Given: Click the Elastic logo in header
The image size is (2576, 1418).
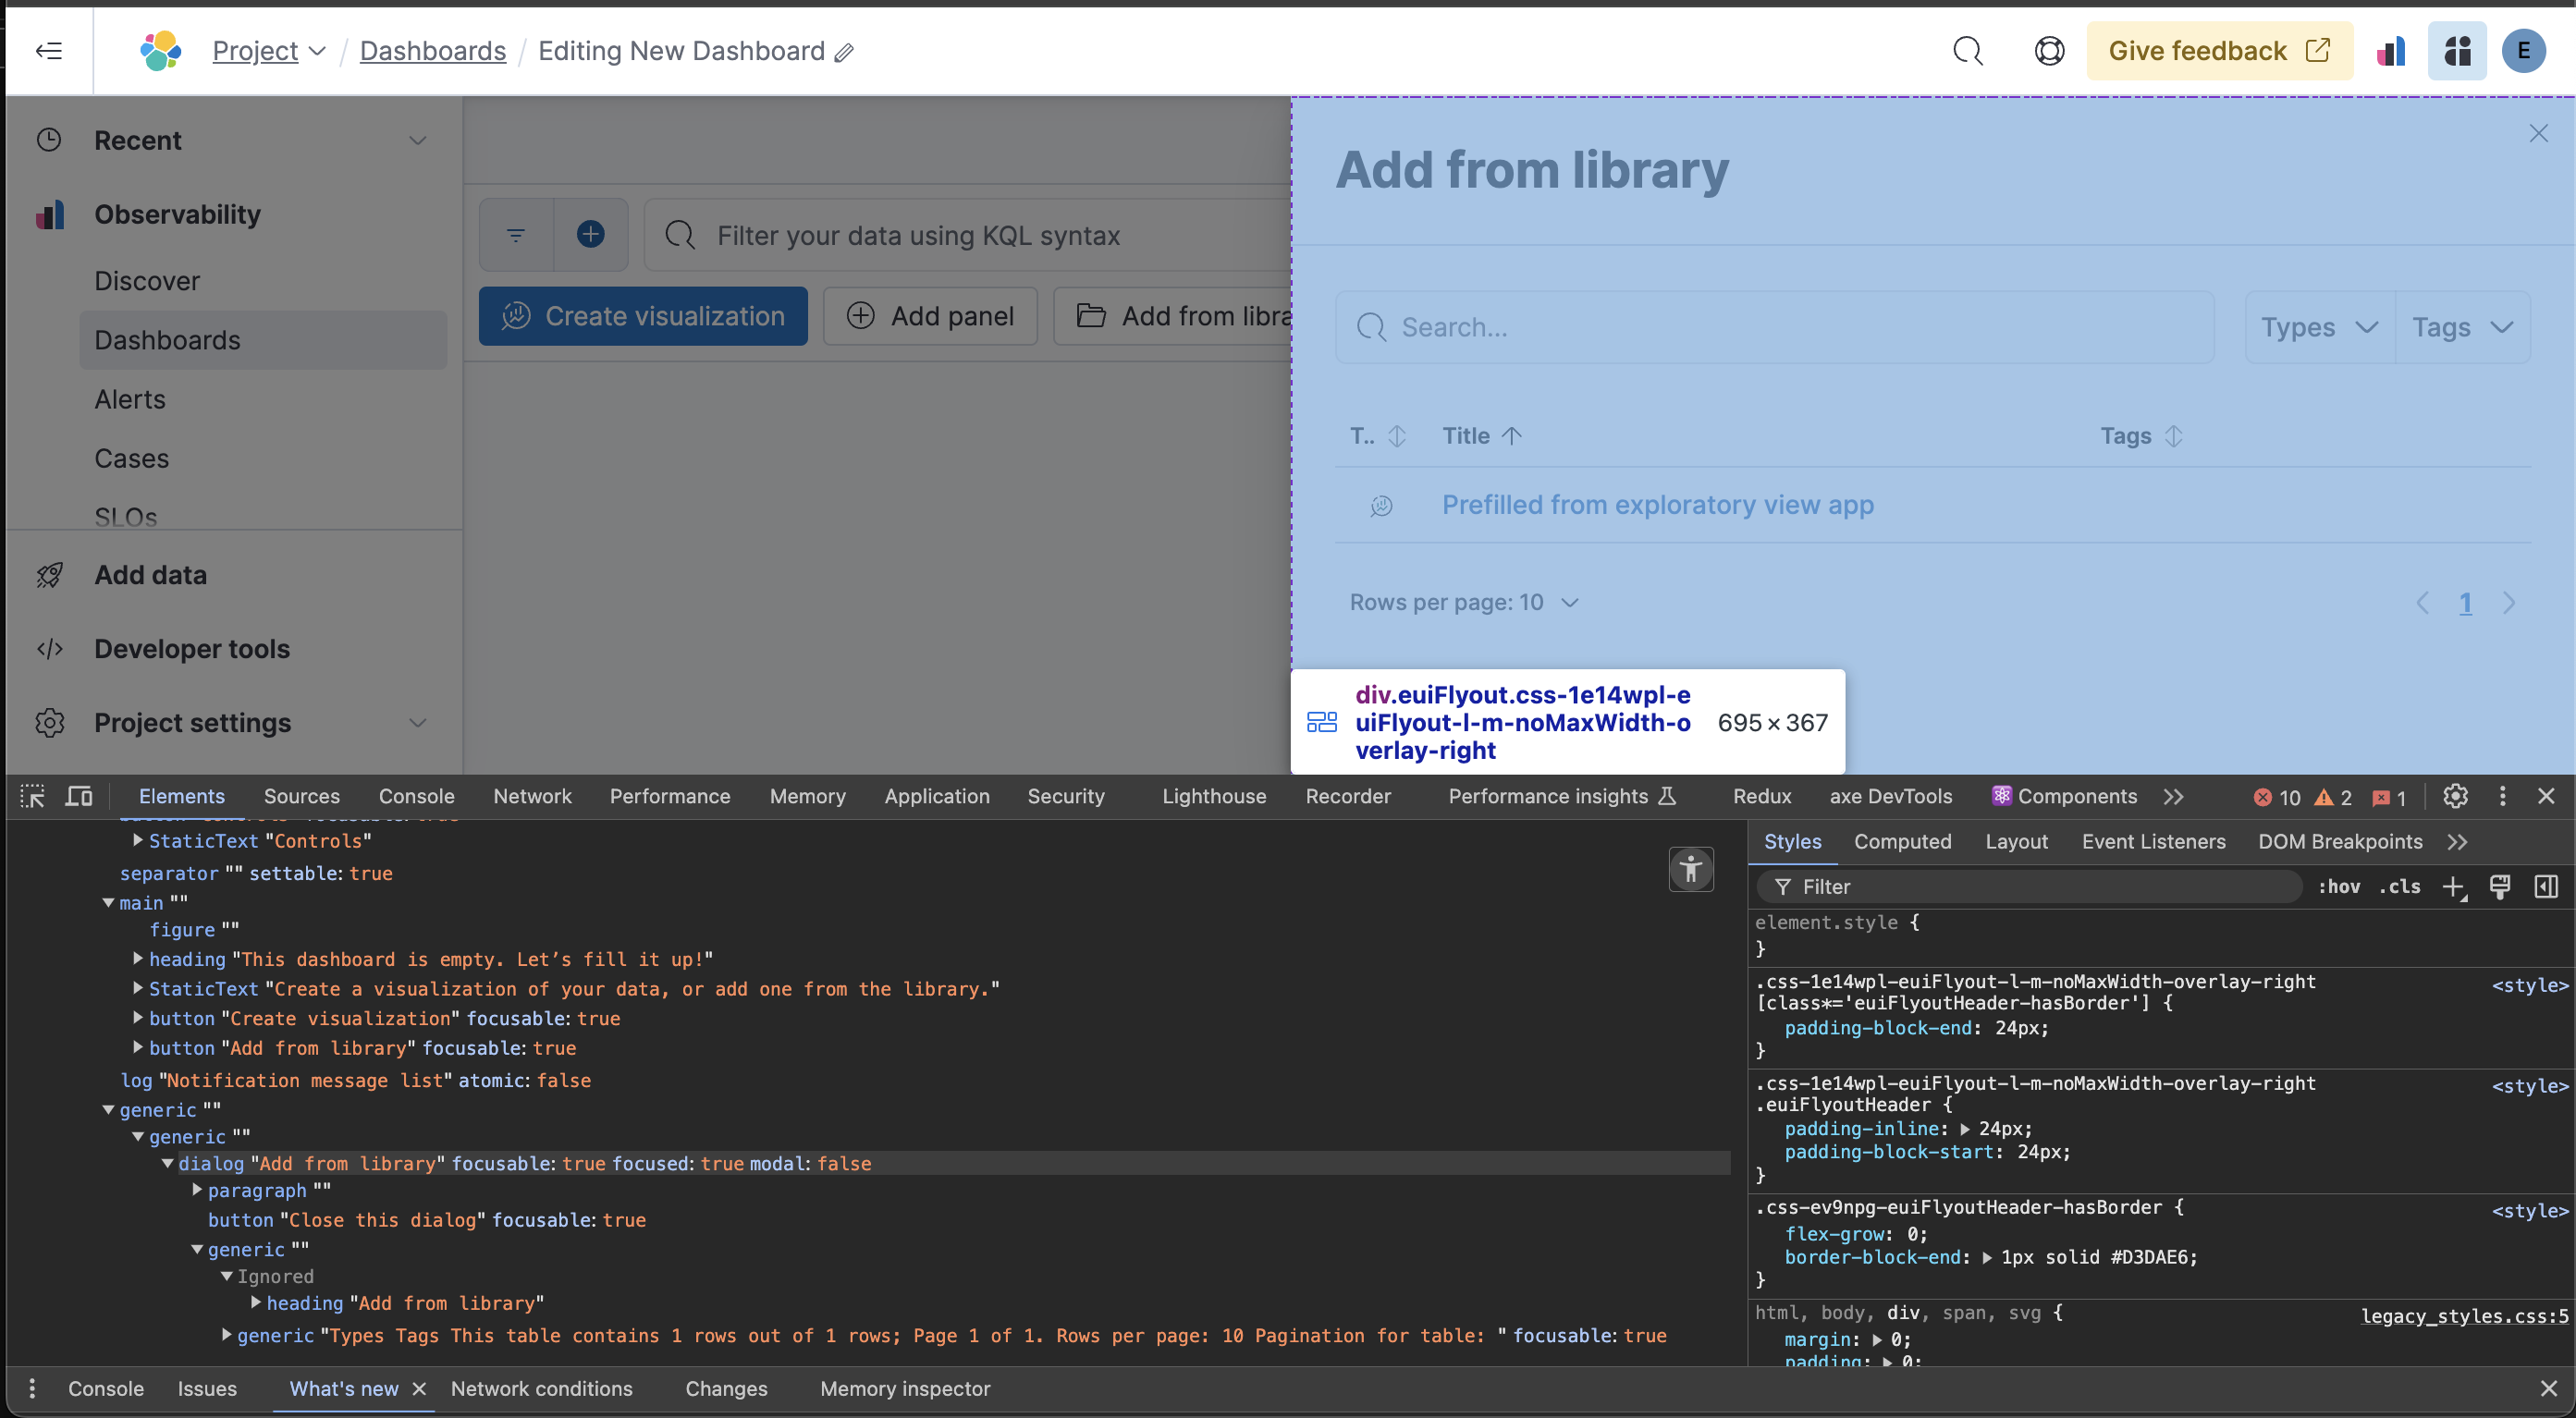Looking at the screenshot, I should coord(160,51).
